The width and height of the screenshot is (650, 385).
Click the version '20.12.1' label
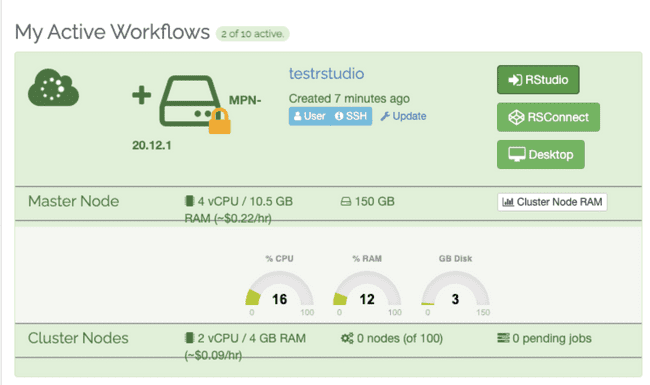click(x=151, y=145)
